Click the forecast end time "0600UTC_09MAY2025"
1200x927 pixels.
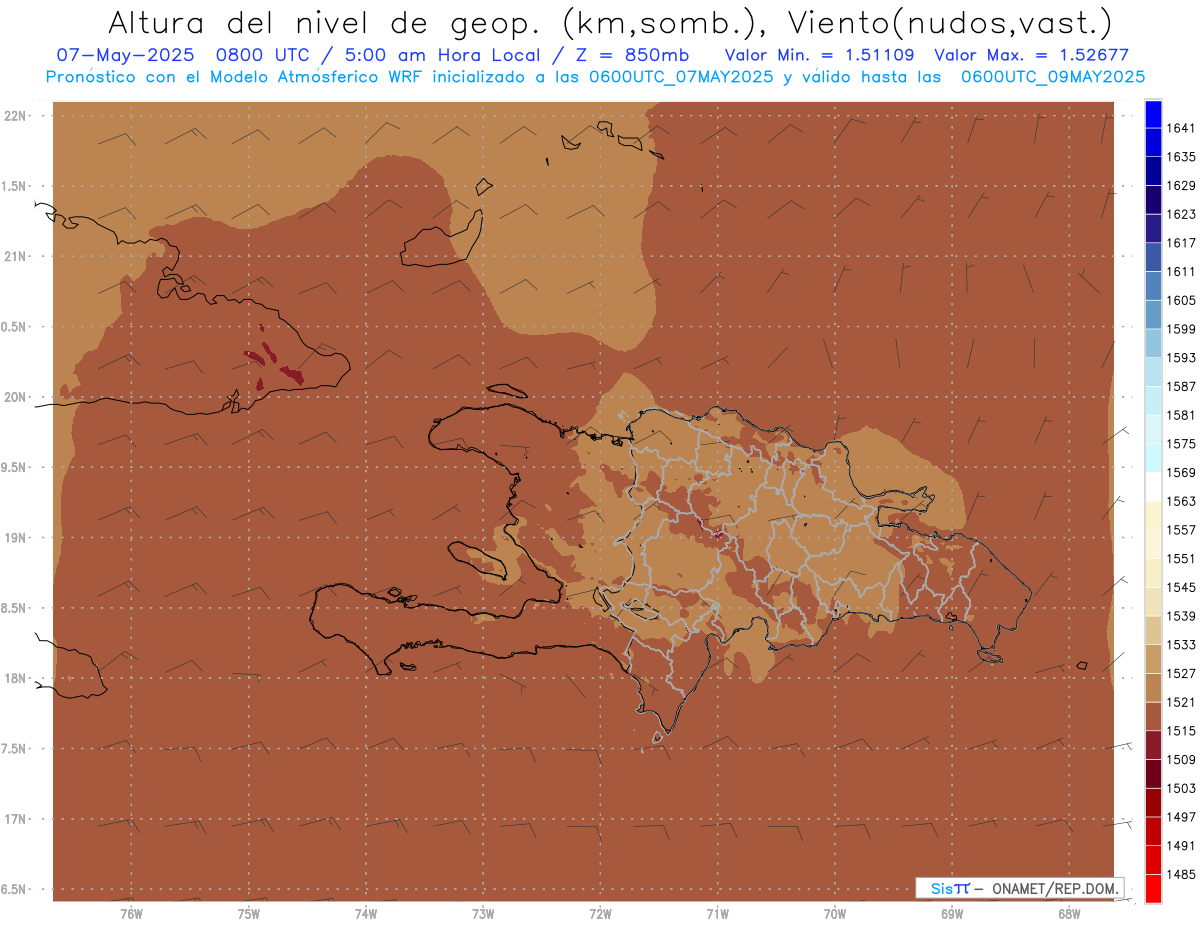pyautogui.click(x=1052, y=76)
